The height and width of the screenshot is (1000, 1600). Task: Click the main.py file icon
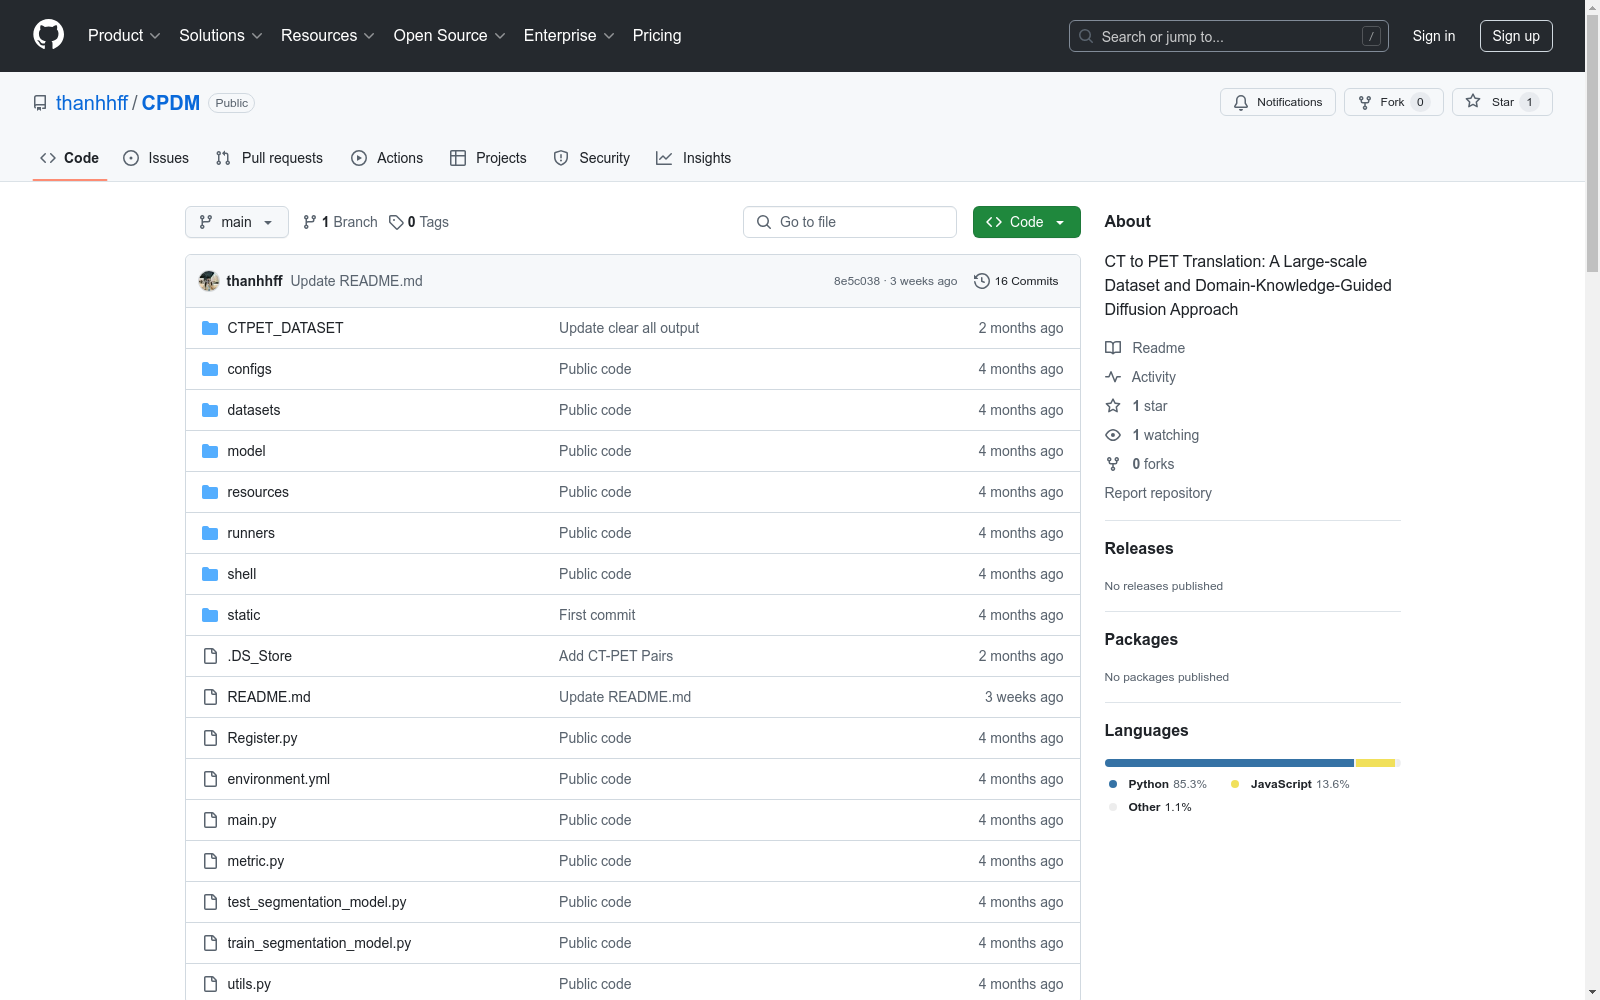coord(210,820)
